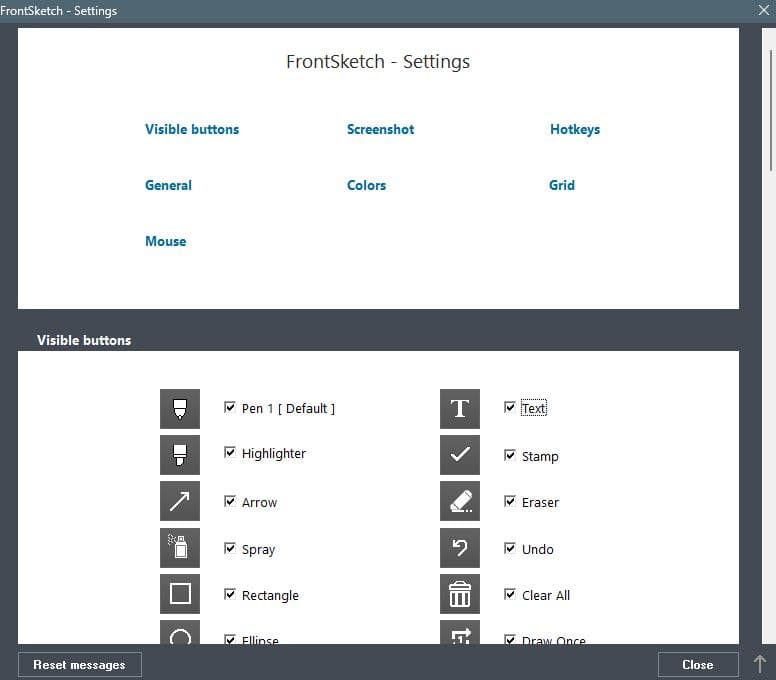Click the Highlighter tool icon
Screen dimensions: 776x680
click(x=180, y=455)
